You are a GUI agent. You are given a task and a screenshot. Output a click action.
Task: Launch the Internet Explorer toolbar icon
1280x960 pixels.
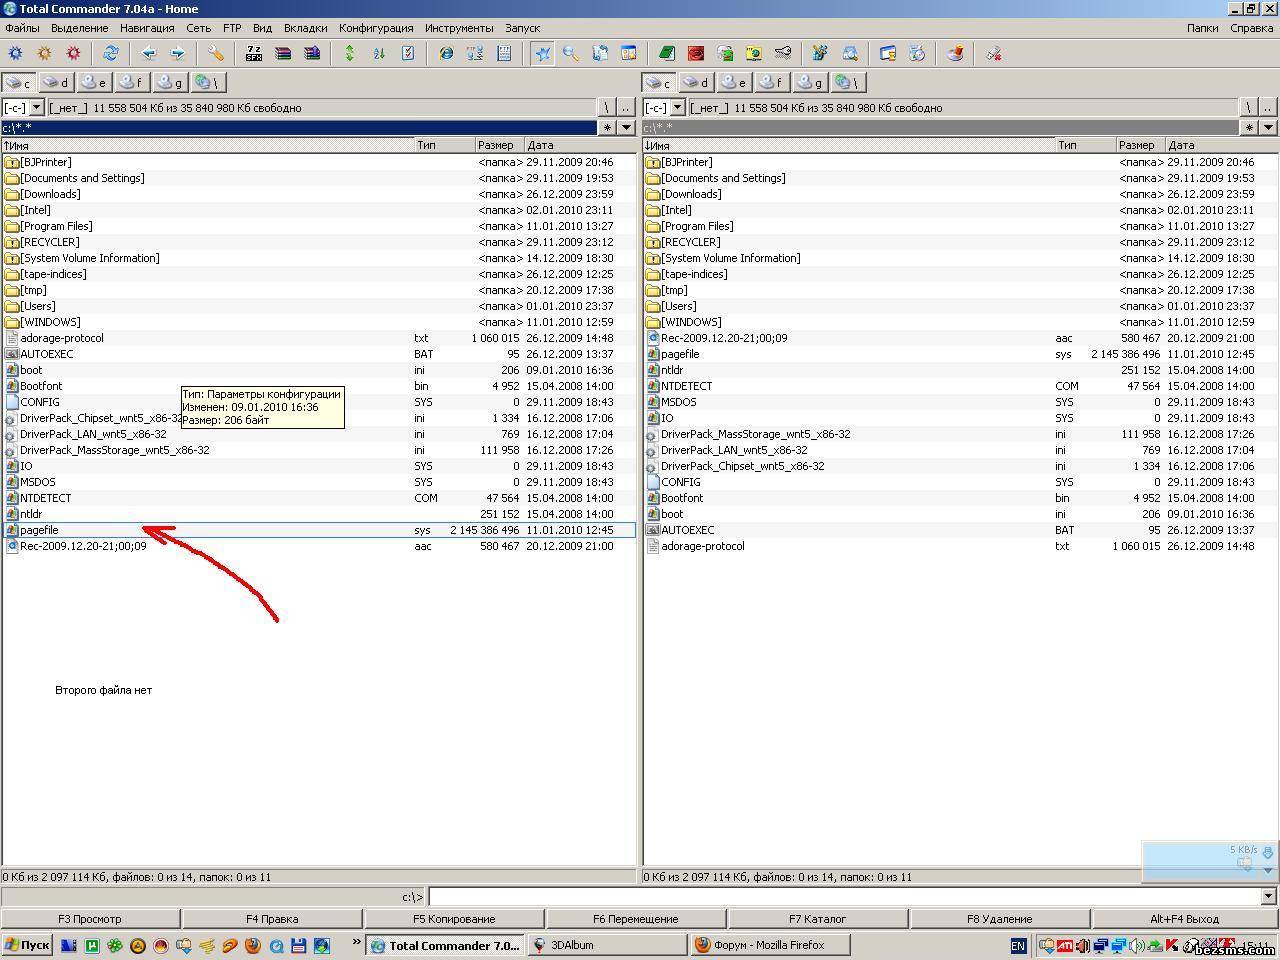point(446,53)
